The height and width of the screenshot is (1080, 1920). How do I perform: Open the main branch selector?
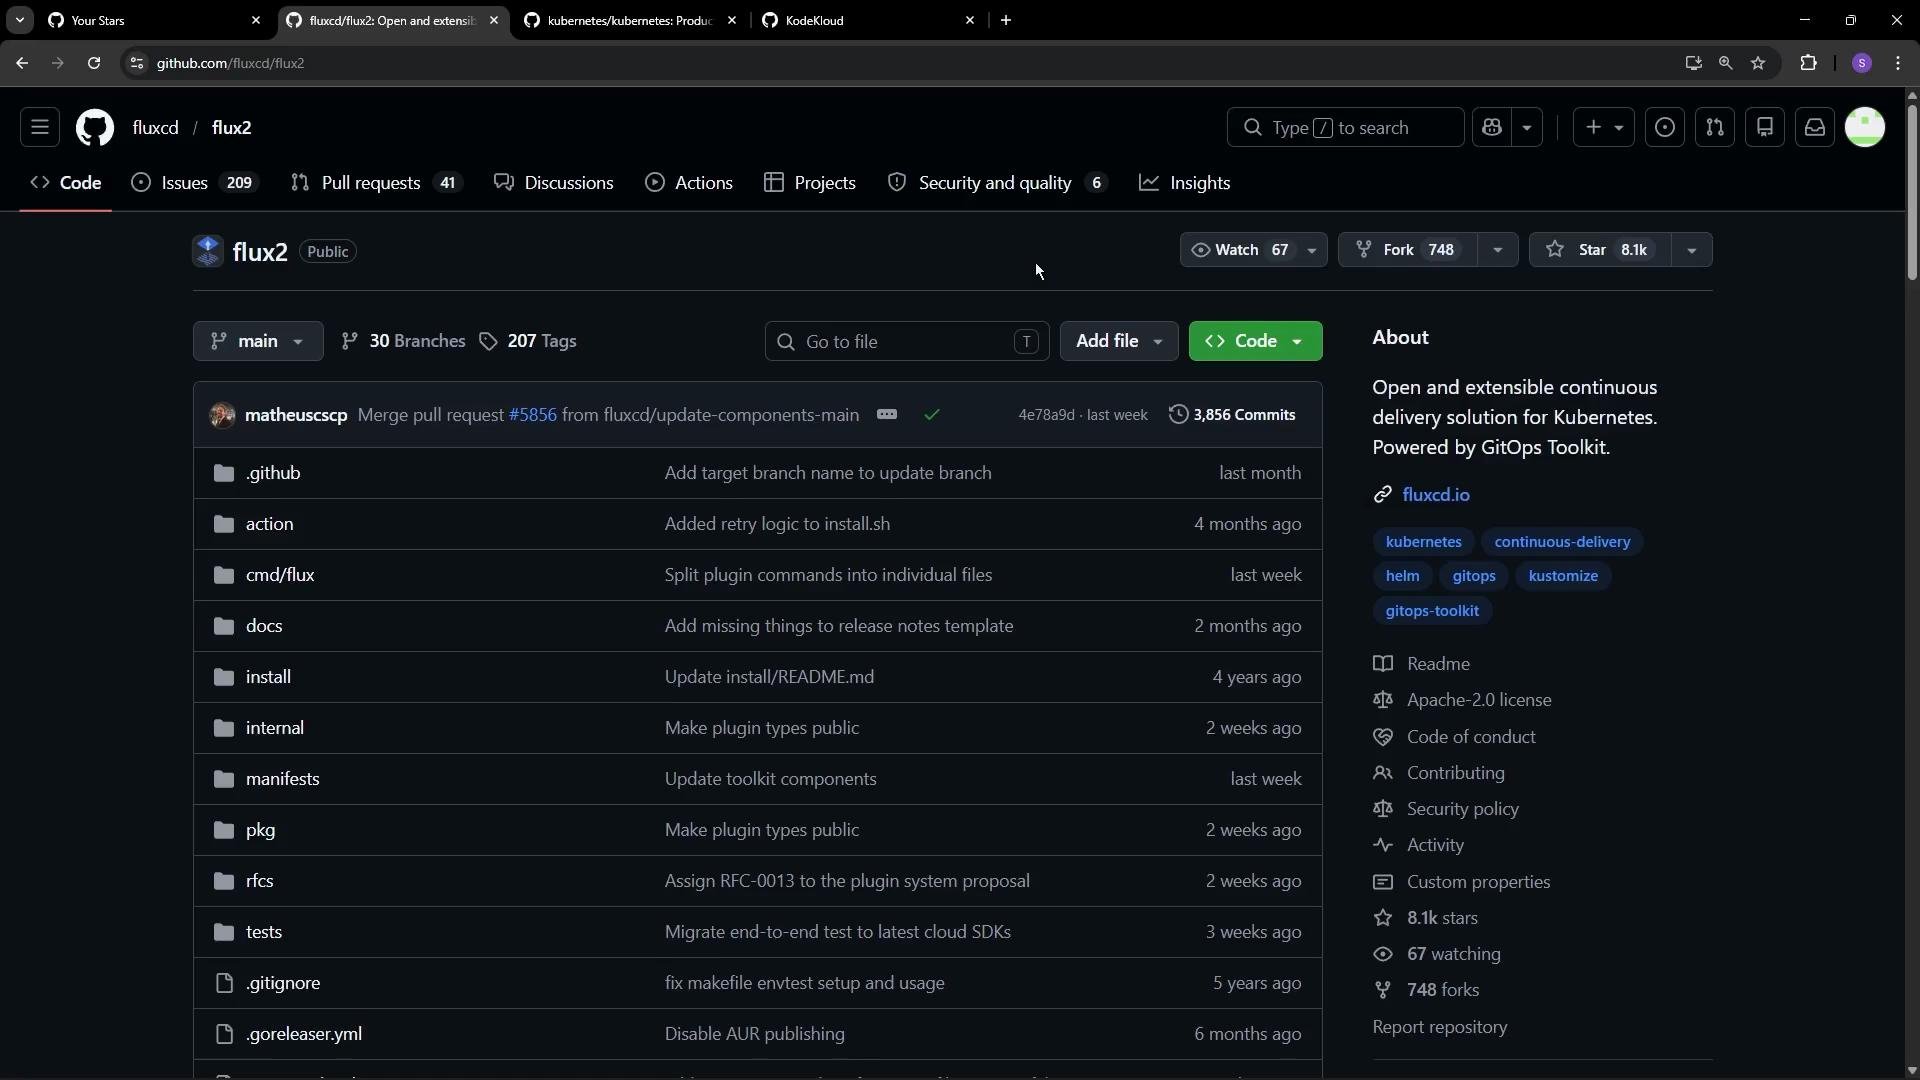[258, 341]
